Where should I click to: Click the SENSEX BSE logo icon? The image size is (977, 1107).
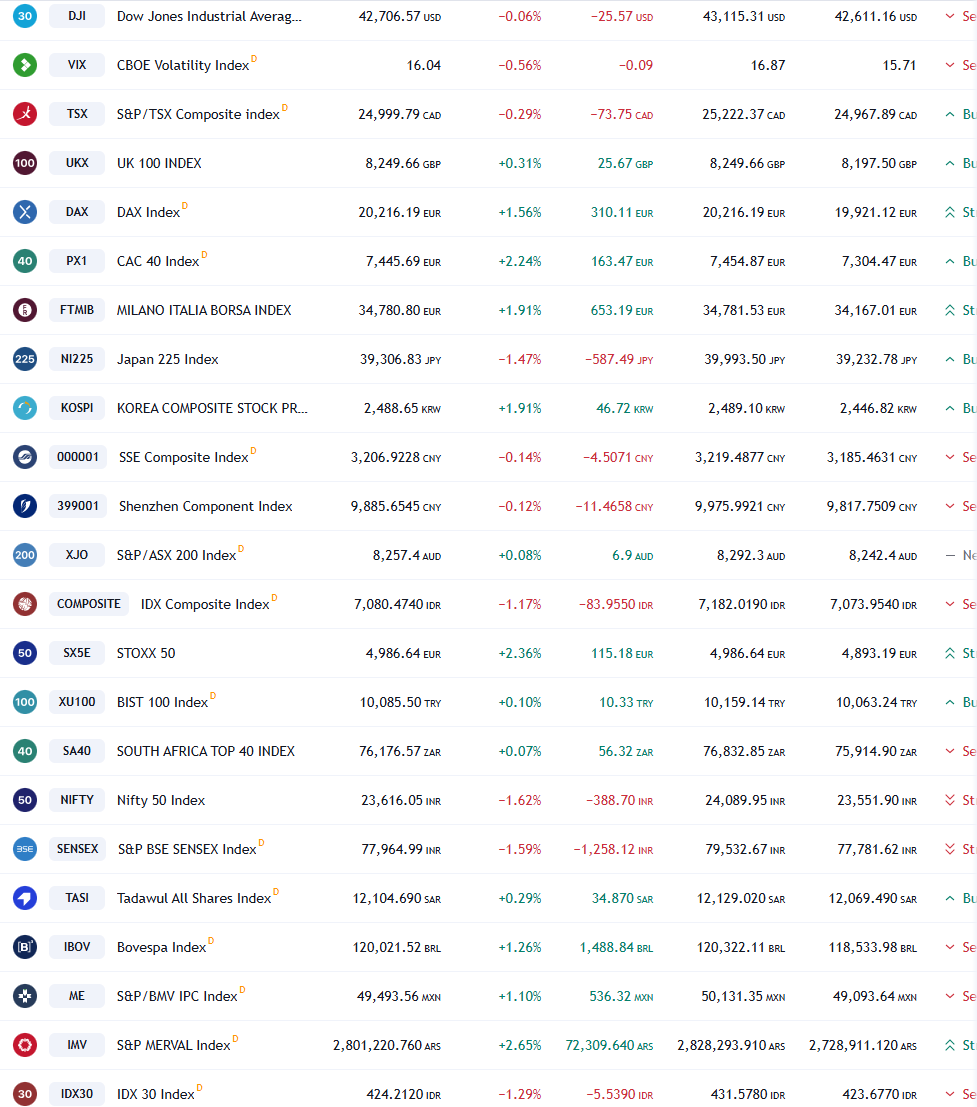click(x=25, y=849)
